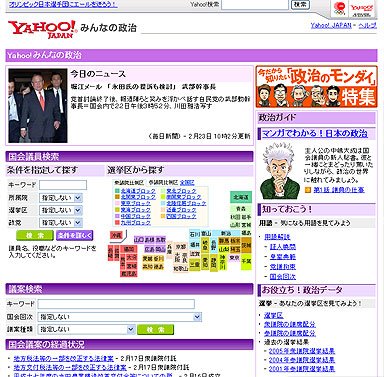Open the 選挙区 dropdown in member search
Viewport: 384px width, 377px height.
[60, 210]
